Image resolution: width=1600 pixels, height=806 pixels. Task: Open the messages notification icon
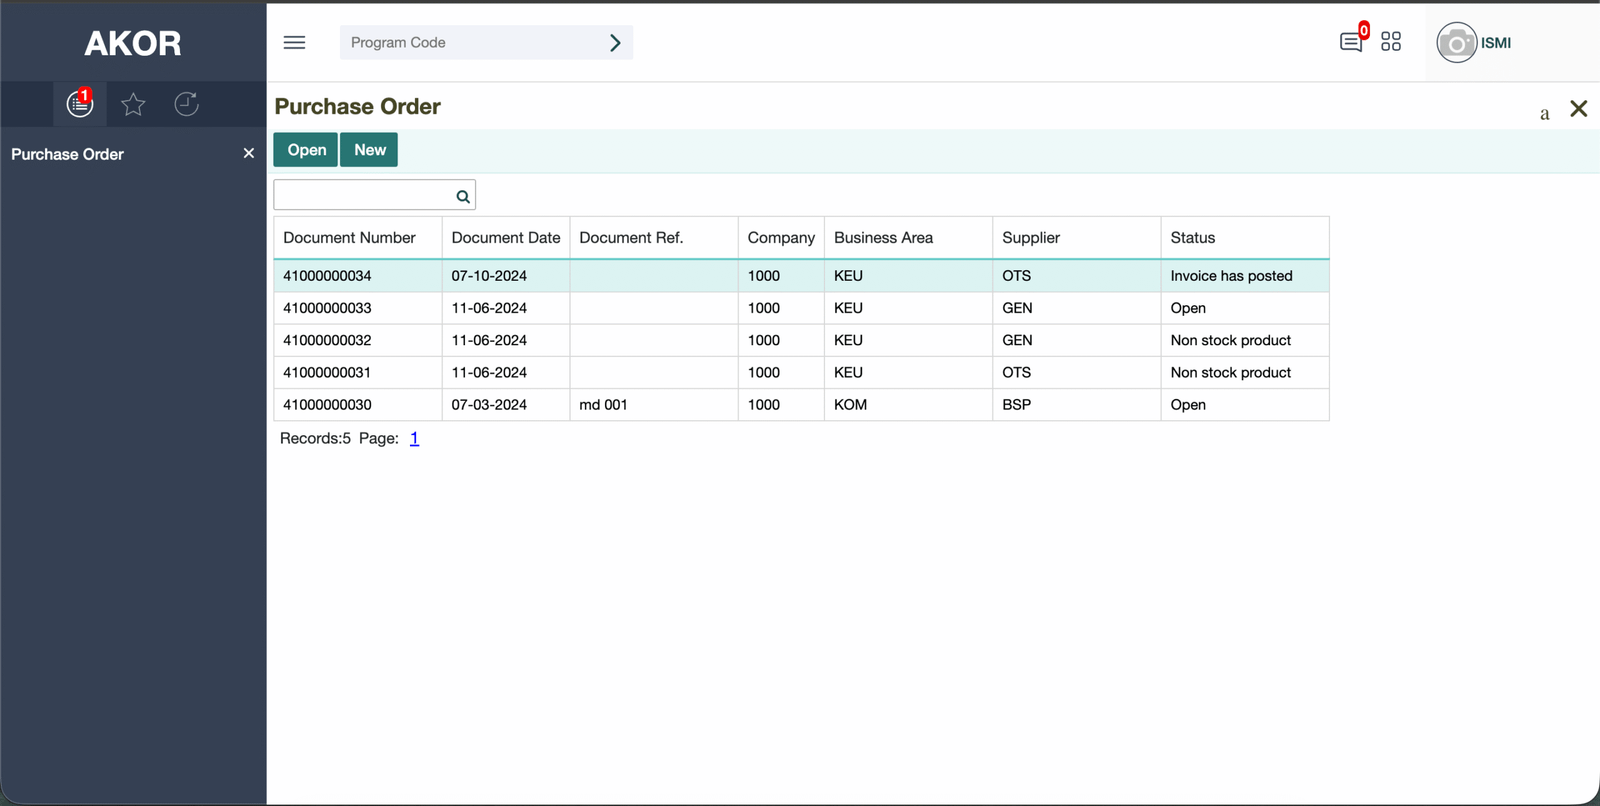click(x=1351, y=42)
